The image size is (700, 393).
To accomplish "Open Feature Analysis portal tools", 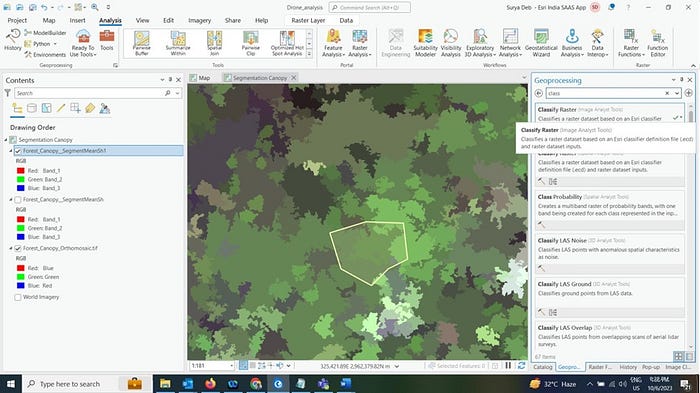I will [333, 43].
